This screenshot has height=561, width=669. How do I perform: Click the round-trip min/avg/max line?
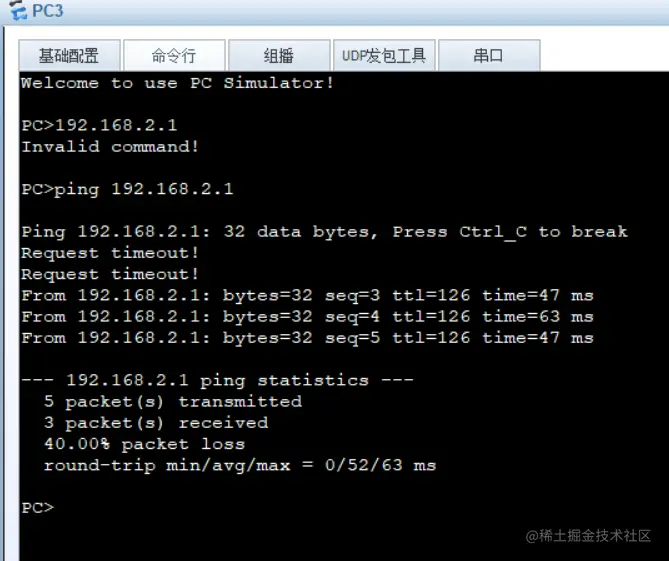click(x=240, y=465)
